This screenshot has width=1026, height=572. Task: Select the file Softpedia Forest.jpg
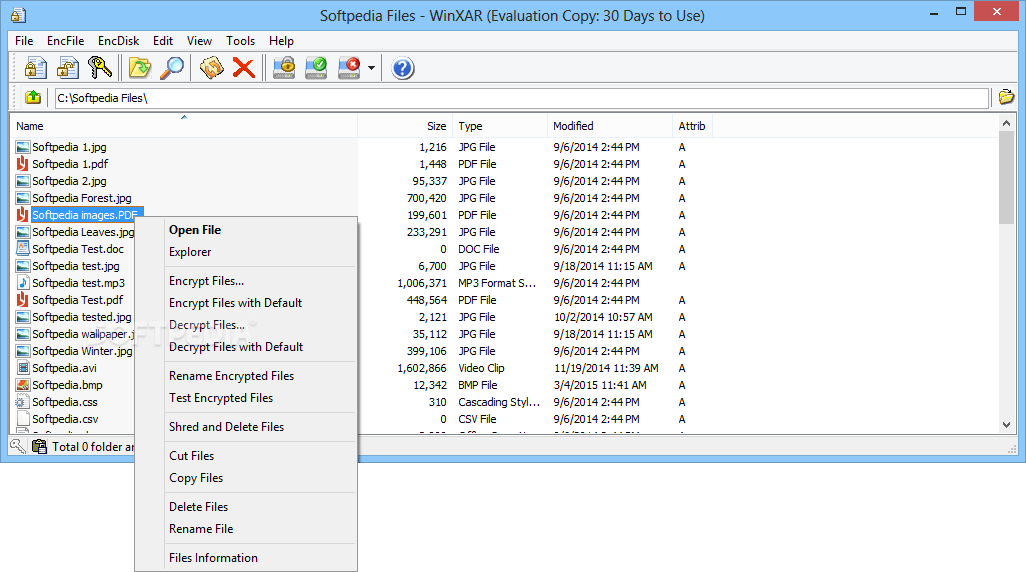click(x=82, y=198)
